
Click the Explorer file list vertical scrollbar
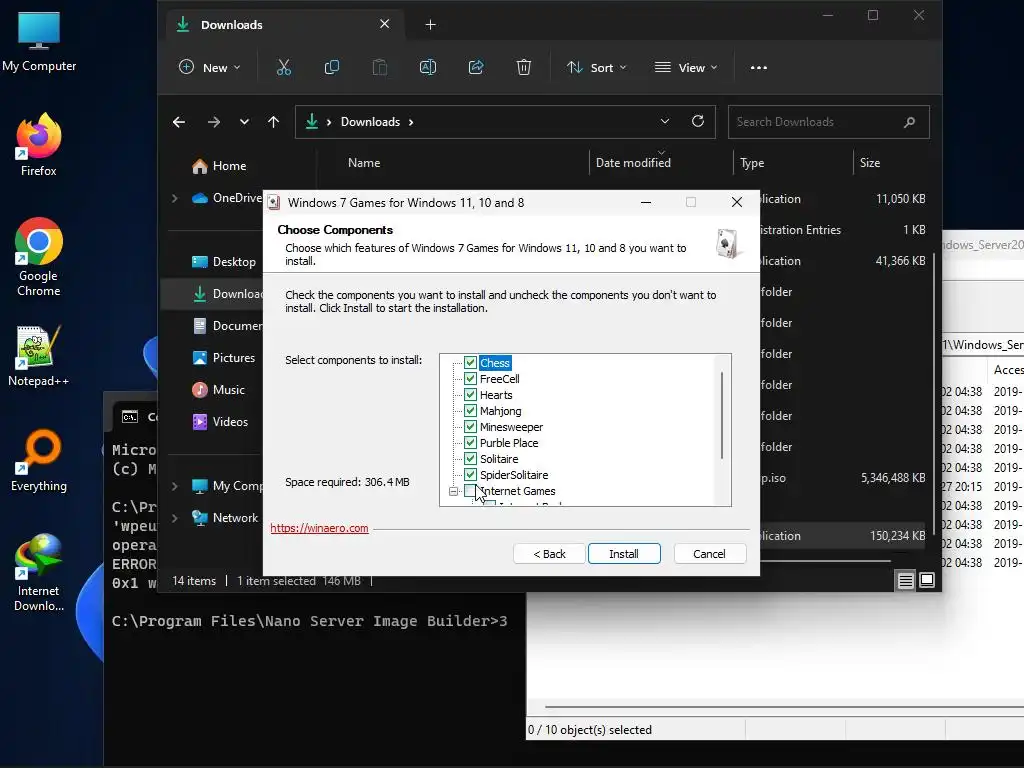point(935,392)
